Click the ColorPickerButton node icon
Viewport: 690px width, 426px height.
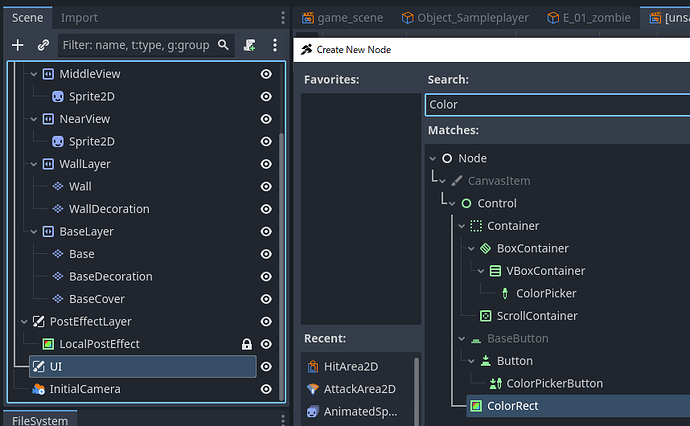494,383
